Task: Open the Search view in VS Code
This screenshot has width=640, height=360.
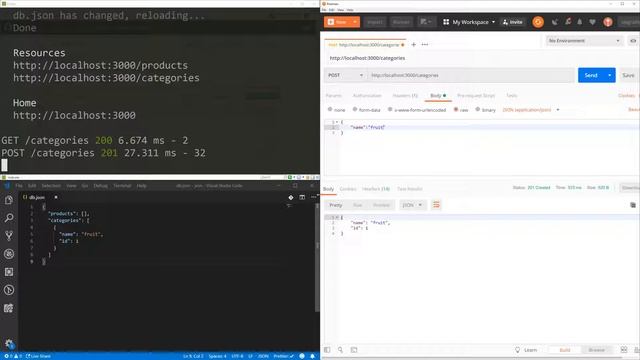Action: (9, 218)
